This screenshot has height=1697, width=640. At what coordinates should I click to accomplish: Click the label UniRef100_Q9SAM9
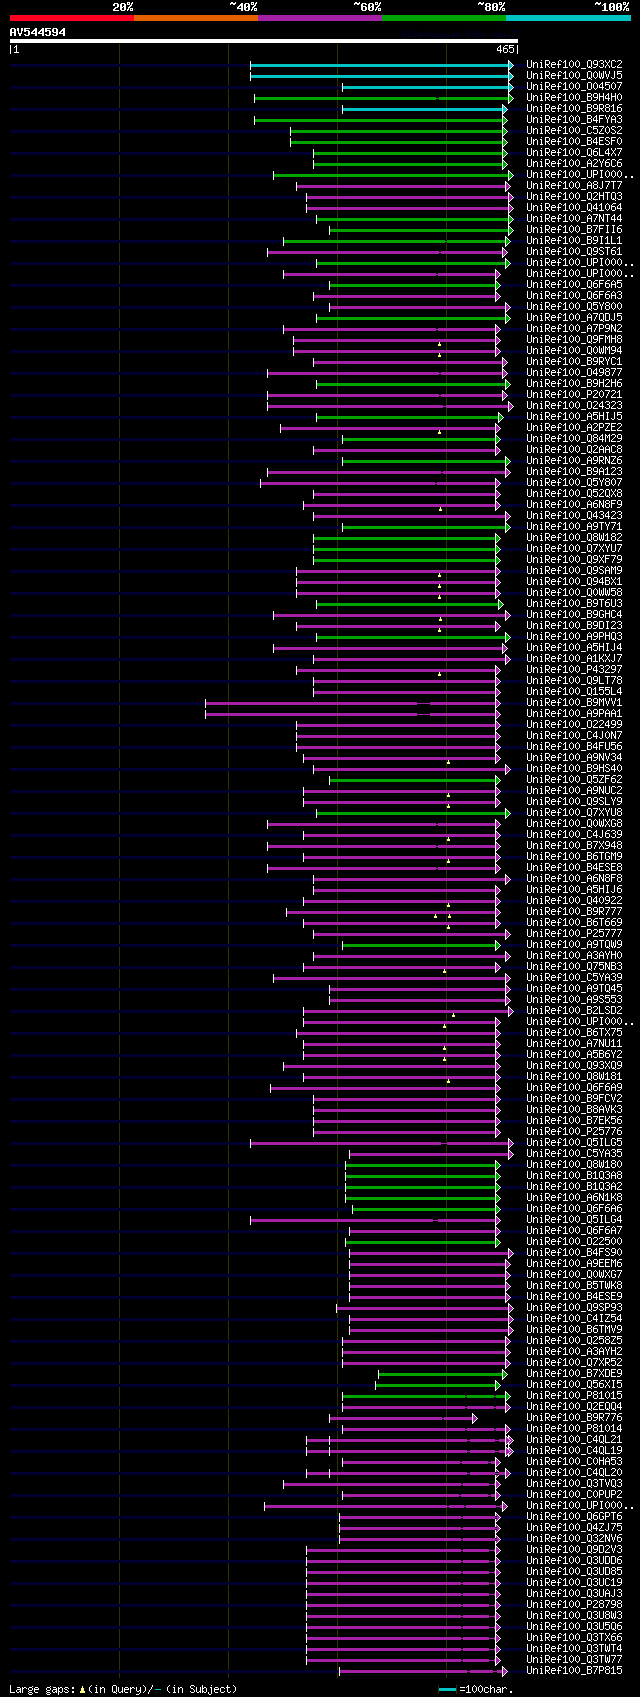click(574, 571)
